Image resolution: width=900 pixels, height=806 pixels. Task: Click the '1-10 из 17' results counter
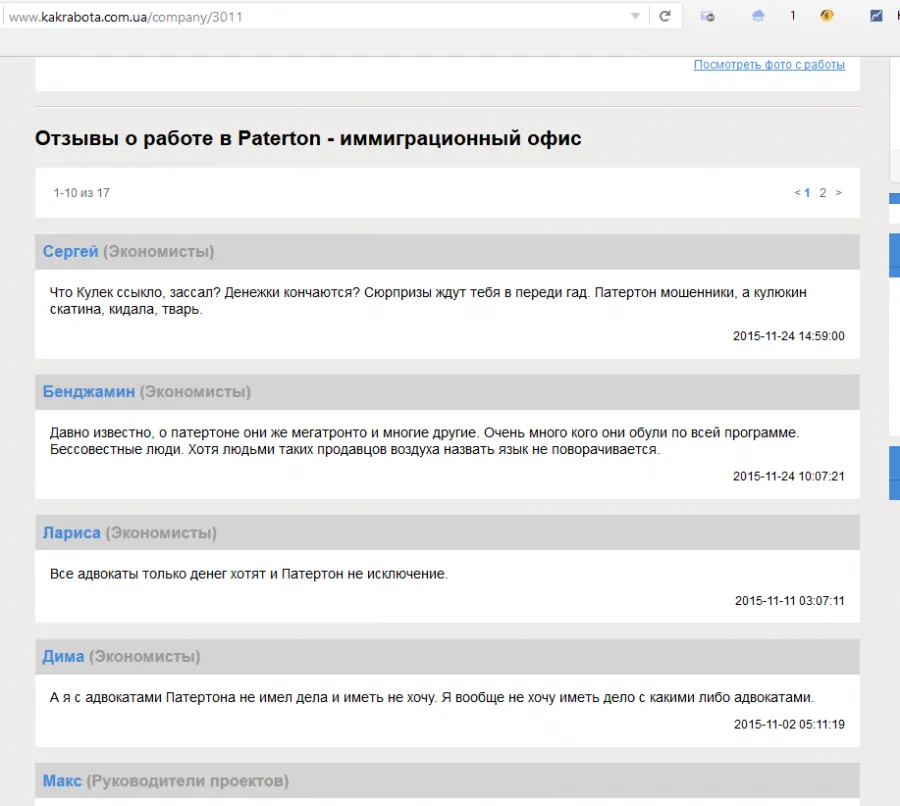point(82,193)
